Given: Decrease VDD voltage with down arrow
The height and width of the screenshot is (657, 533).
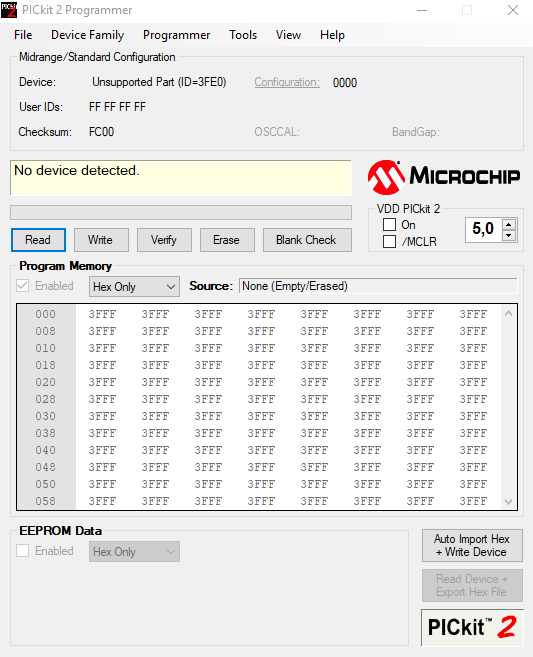Looking at the screenshot, I should (x=509, y=235).
